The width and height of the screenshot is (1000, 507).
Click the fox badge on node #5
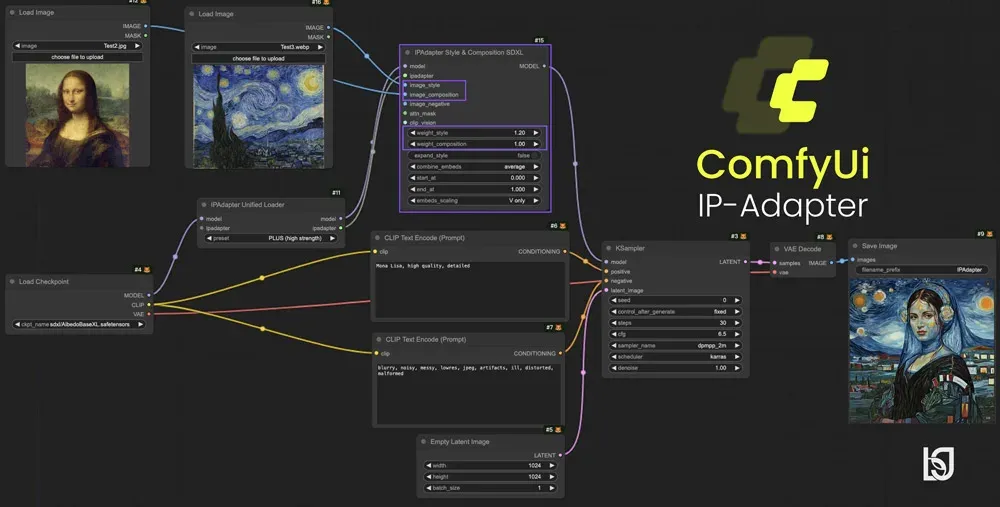(x=558, y=430)
